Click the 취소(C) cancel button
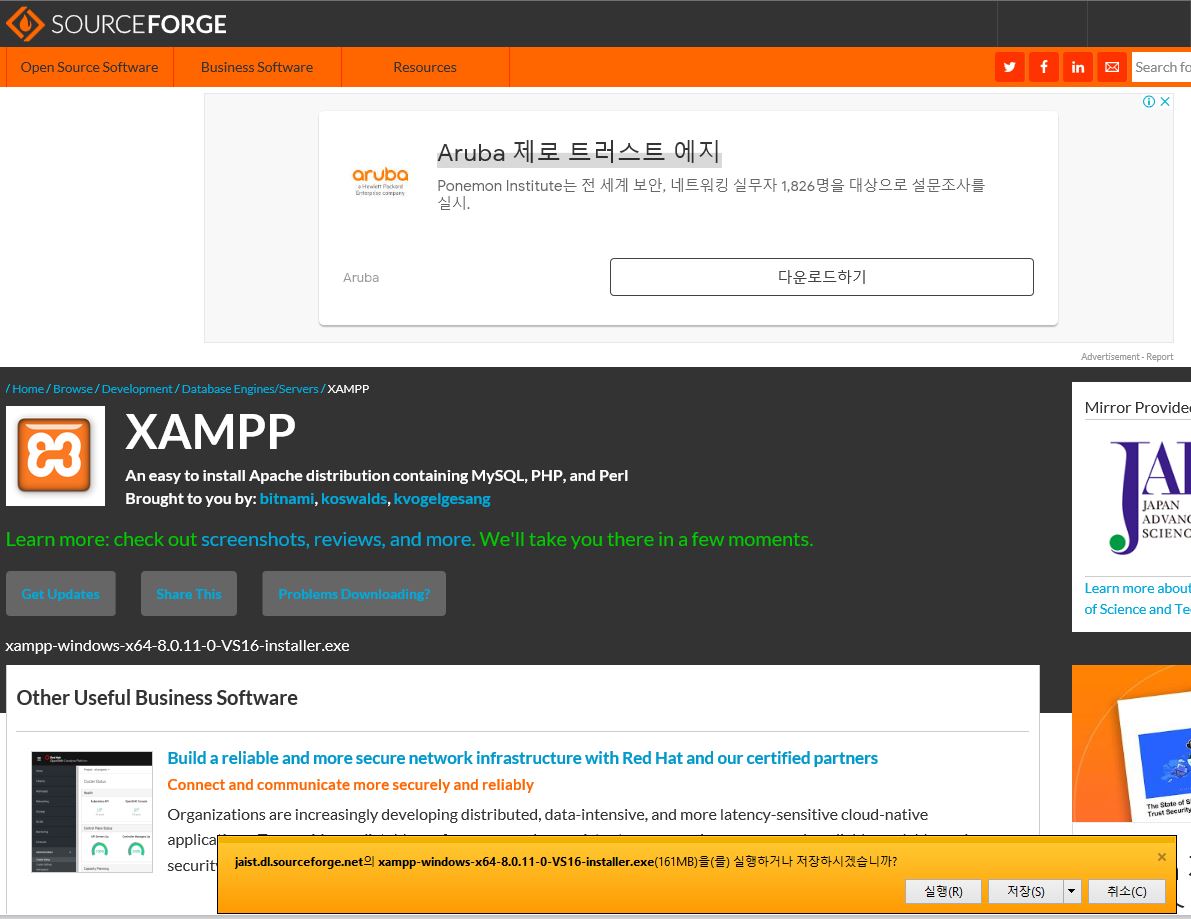The height and width of the screenshot is (919, 1191). [x=1126, y=891]
